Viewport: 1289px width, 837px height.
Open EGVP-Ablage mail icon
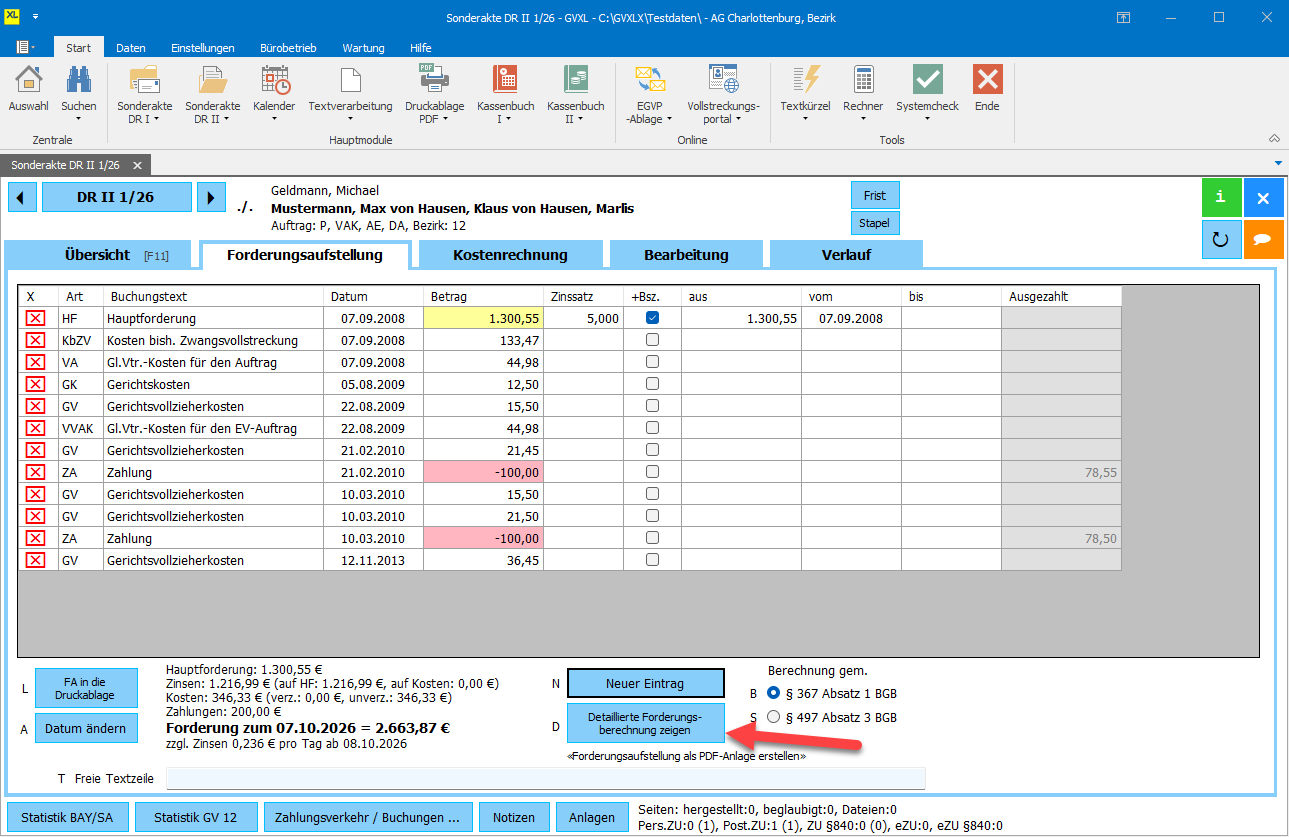[651, 80]
